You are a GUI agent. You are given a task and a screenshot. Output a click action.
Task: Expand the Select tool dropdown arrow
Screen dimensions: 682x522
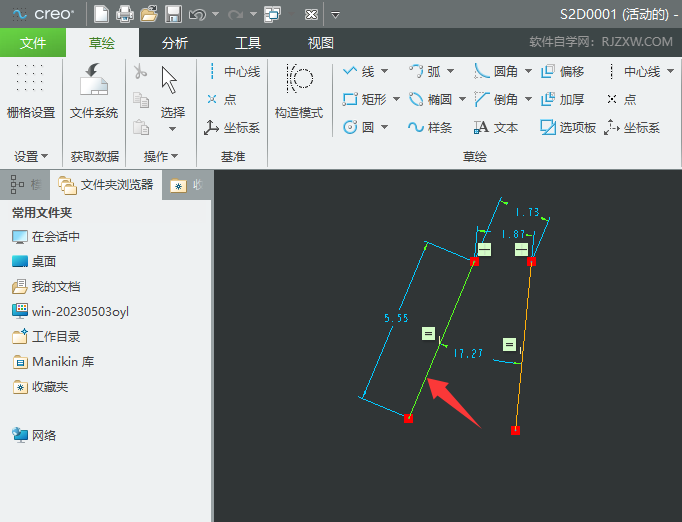pos(172,129)
